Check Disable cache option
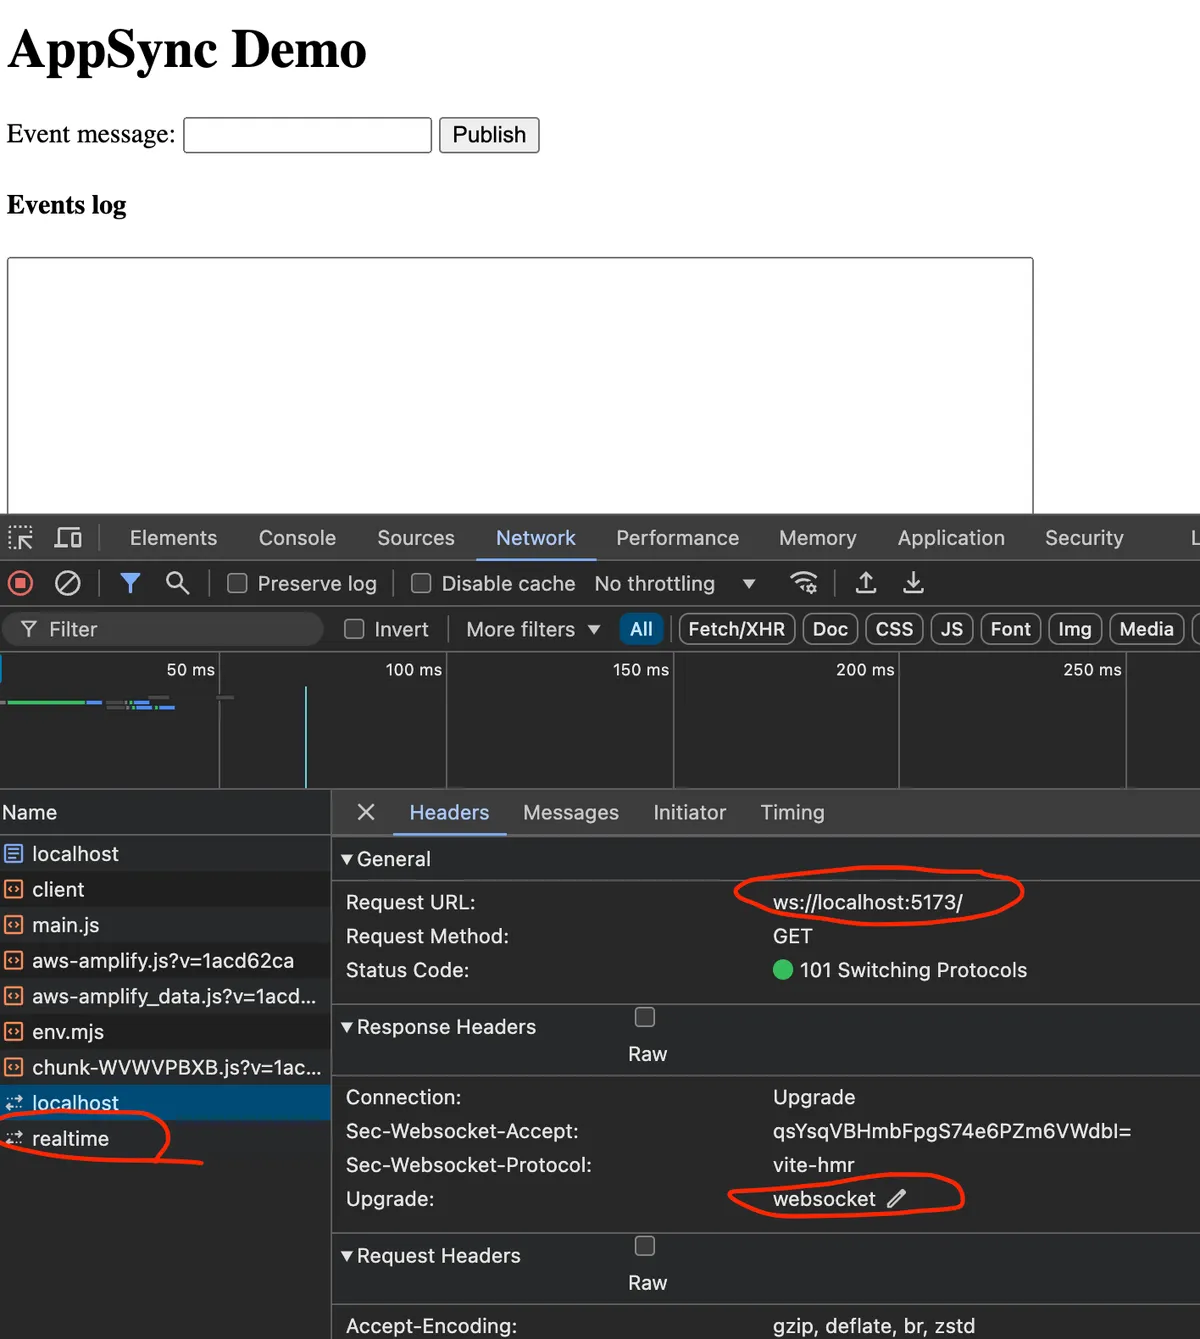 421,583
